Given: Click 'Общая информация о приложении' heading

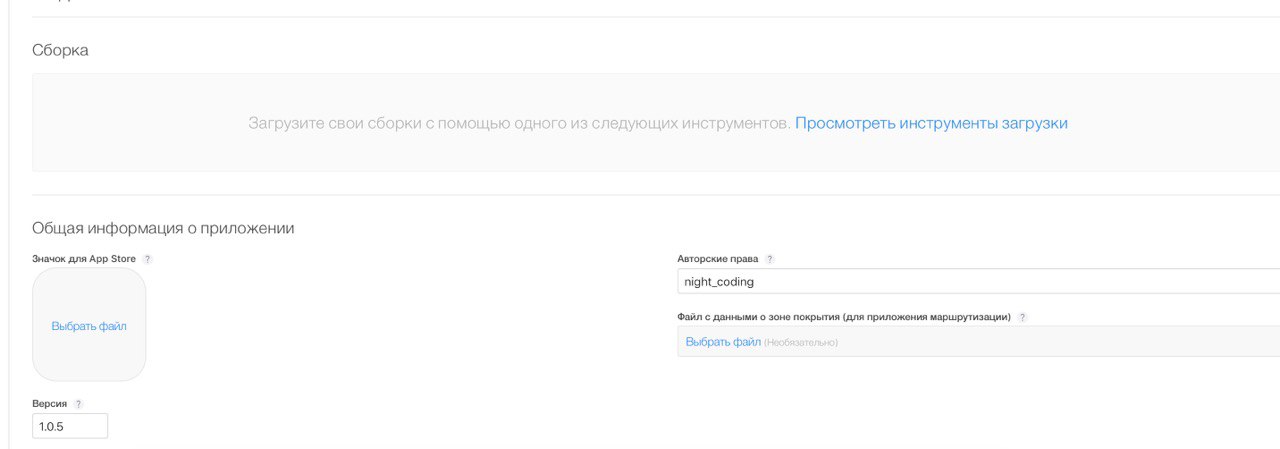Looking at the screenshot, I should pos(163,228).
